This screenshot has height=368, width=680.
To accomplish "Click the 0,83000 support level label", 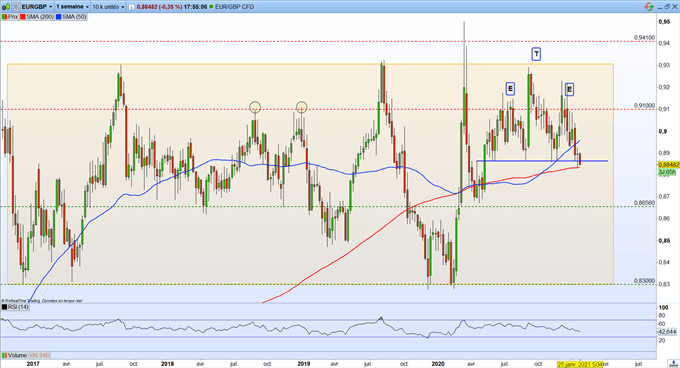I will (644, 280).
